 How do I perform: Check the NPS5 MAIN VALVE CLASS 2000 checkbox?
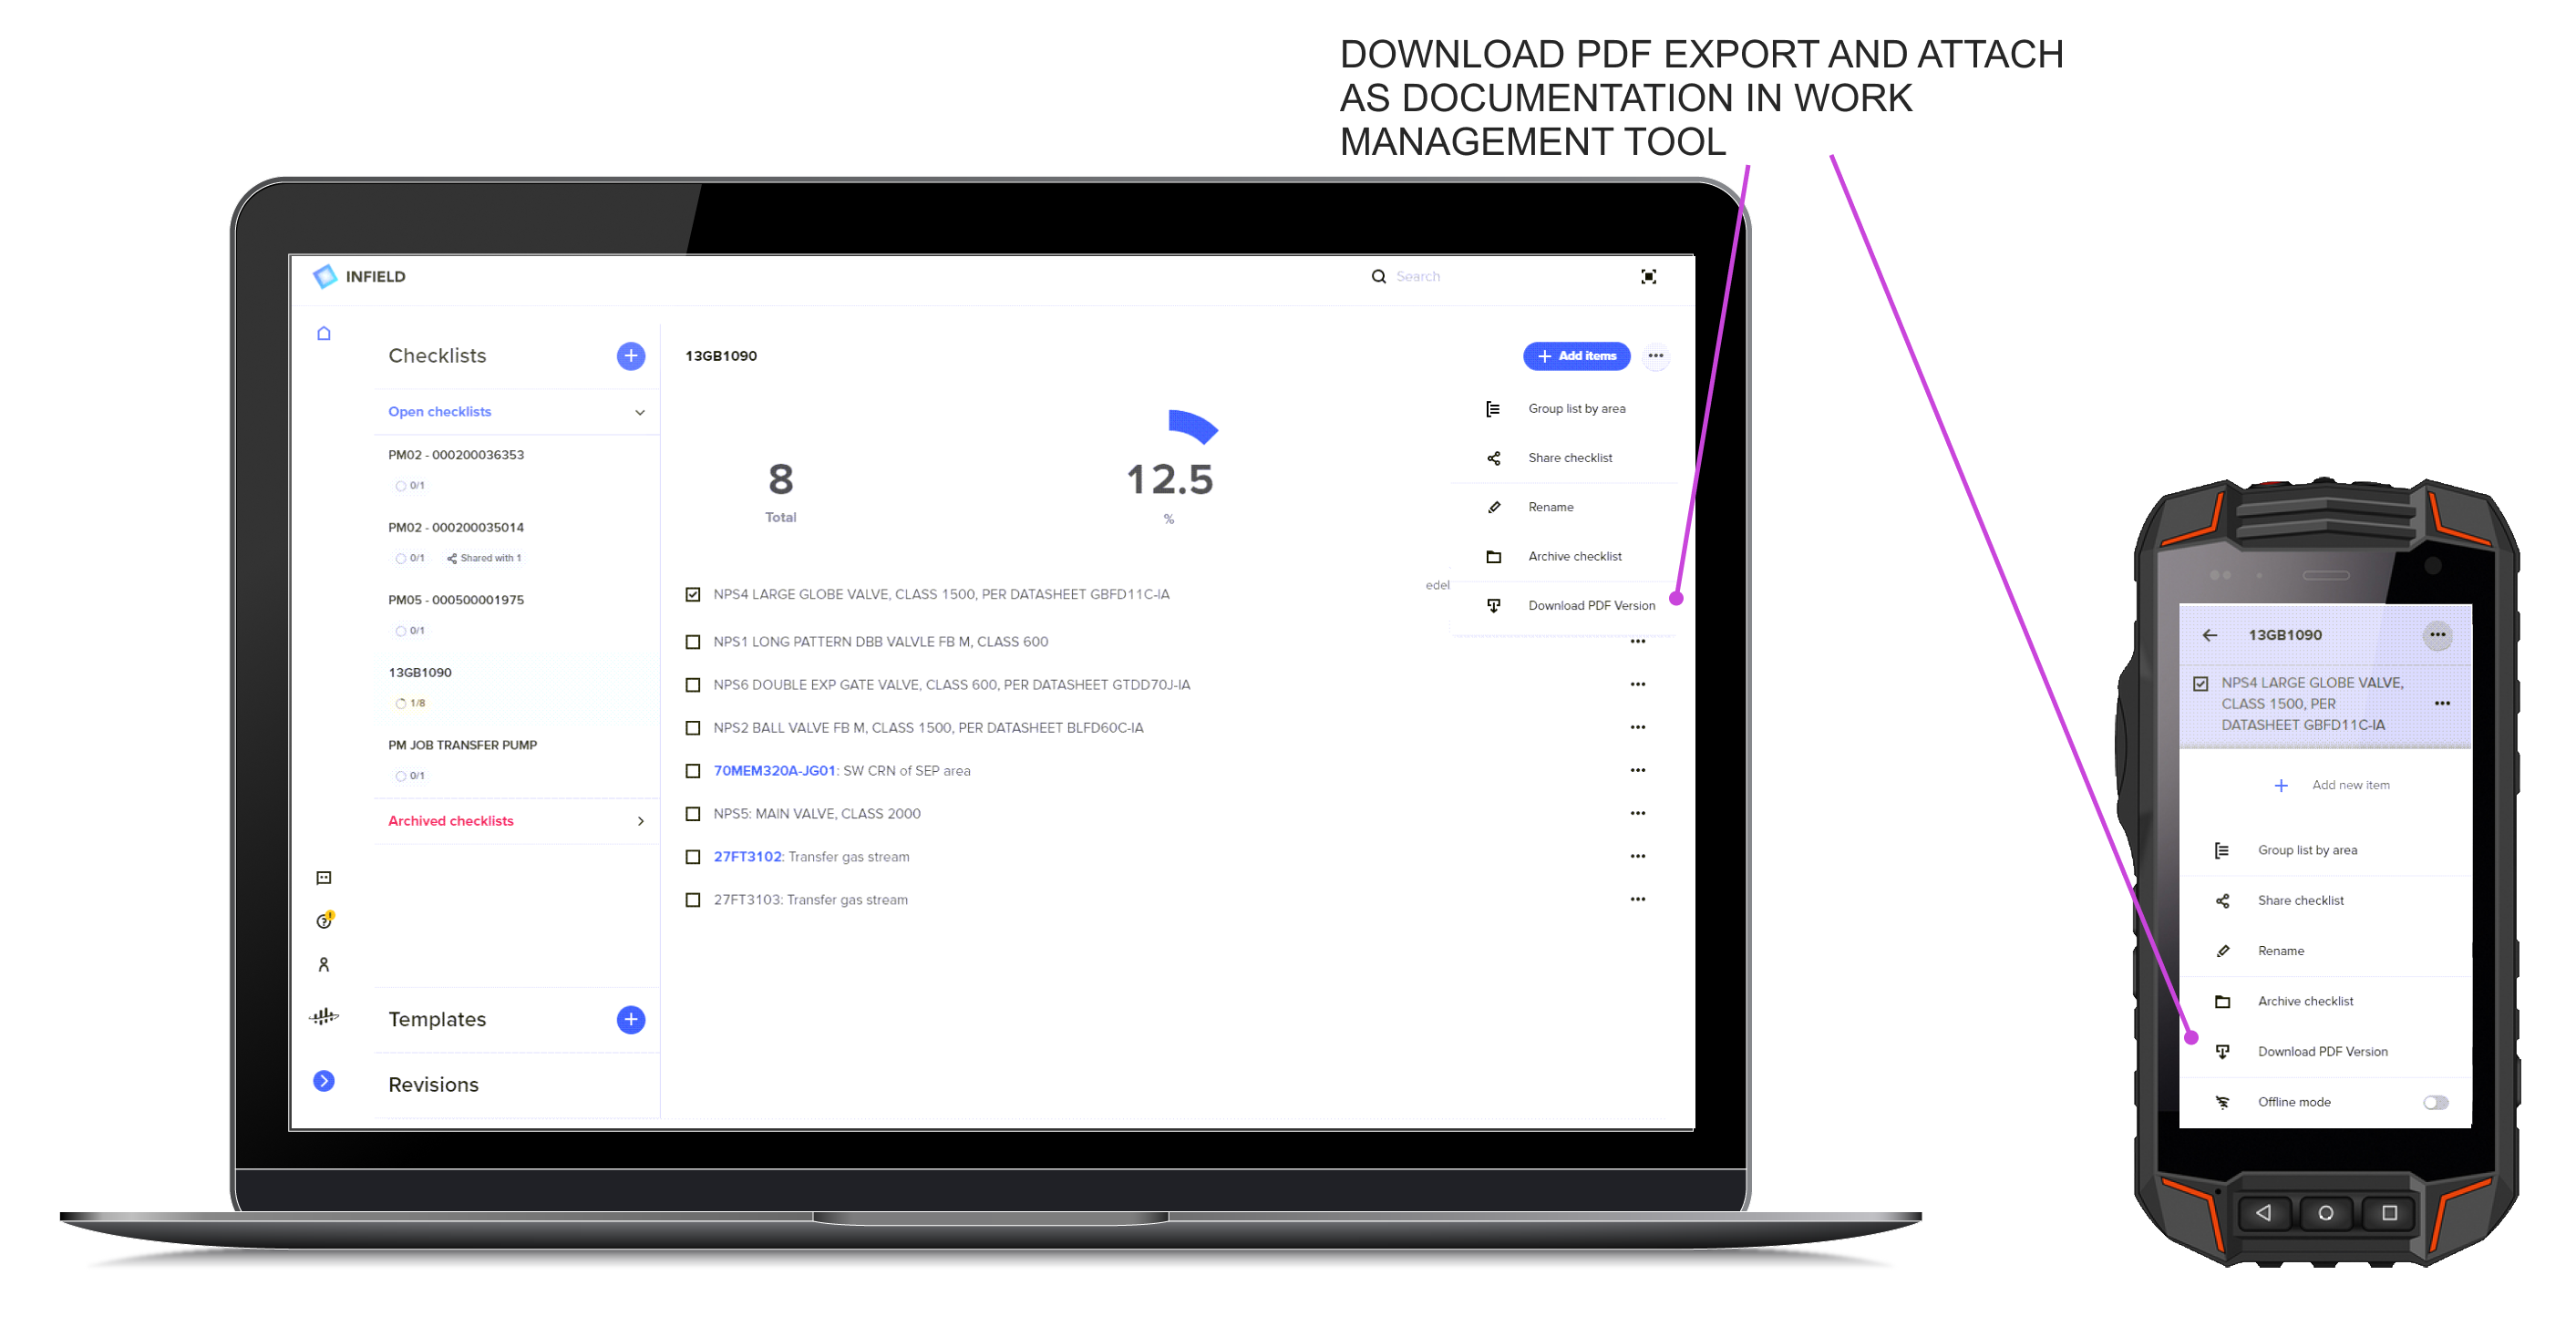pos(694,812)
